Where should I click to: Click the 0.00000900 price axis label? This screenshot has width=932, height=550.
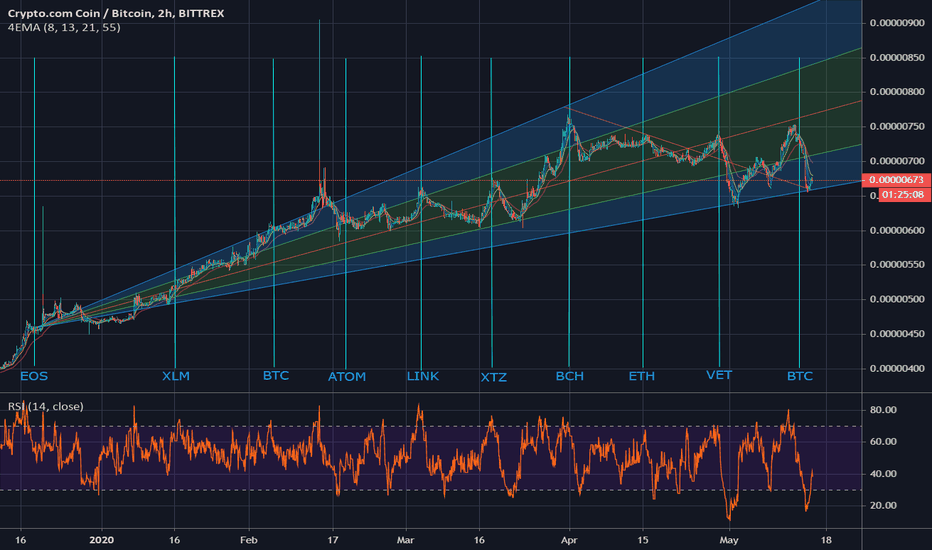pos(897,23)
